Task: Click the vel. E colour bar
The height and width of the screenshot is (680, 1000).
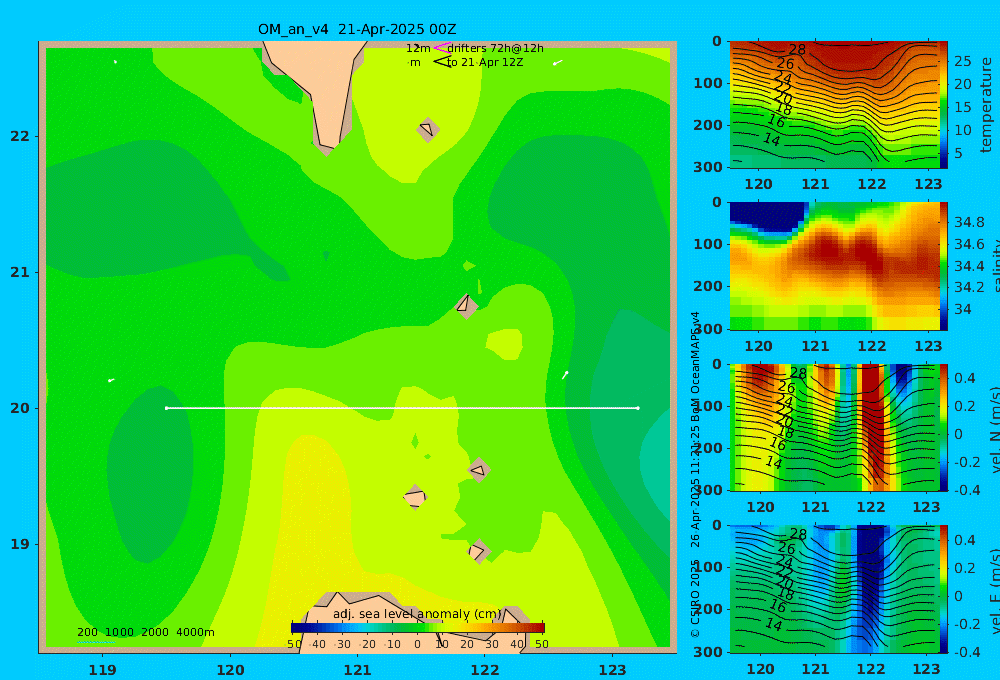Action: click(943, 589)
